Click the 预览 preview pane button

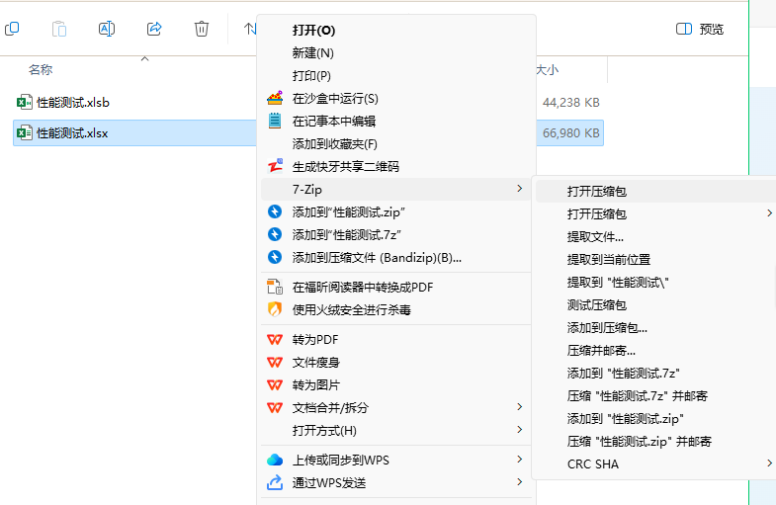coord(700,29)
